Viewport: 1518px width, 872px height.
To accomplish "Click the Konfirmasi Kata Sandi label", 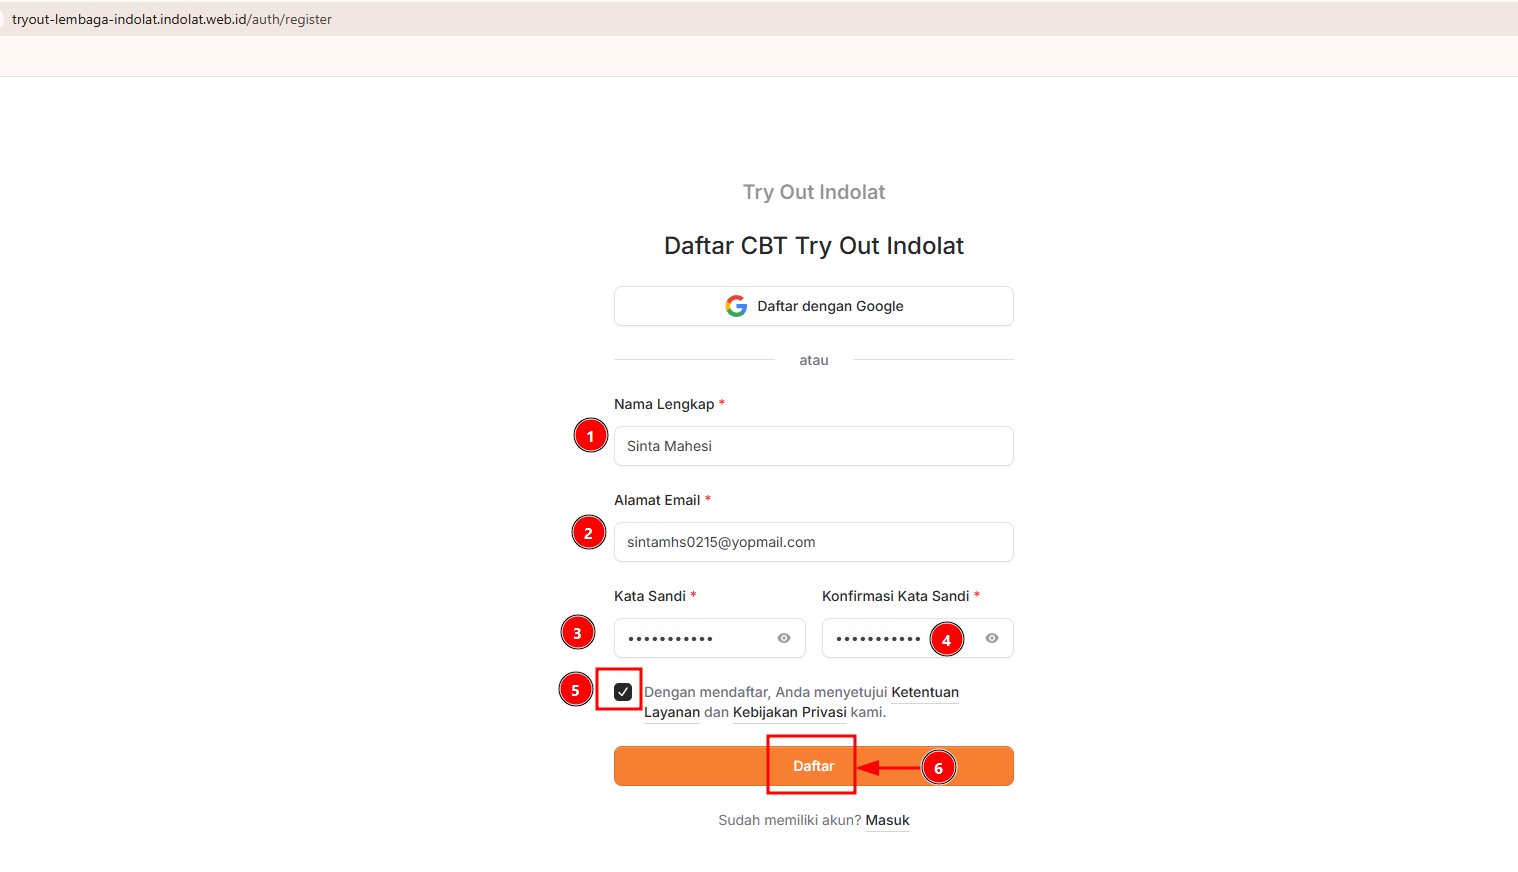I will 896,596.
